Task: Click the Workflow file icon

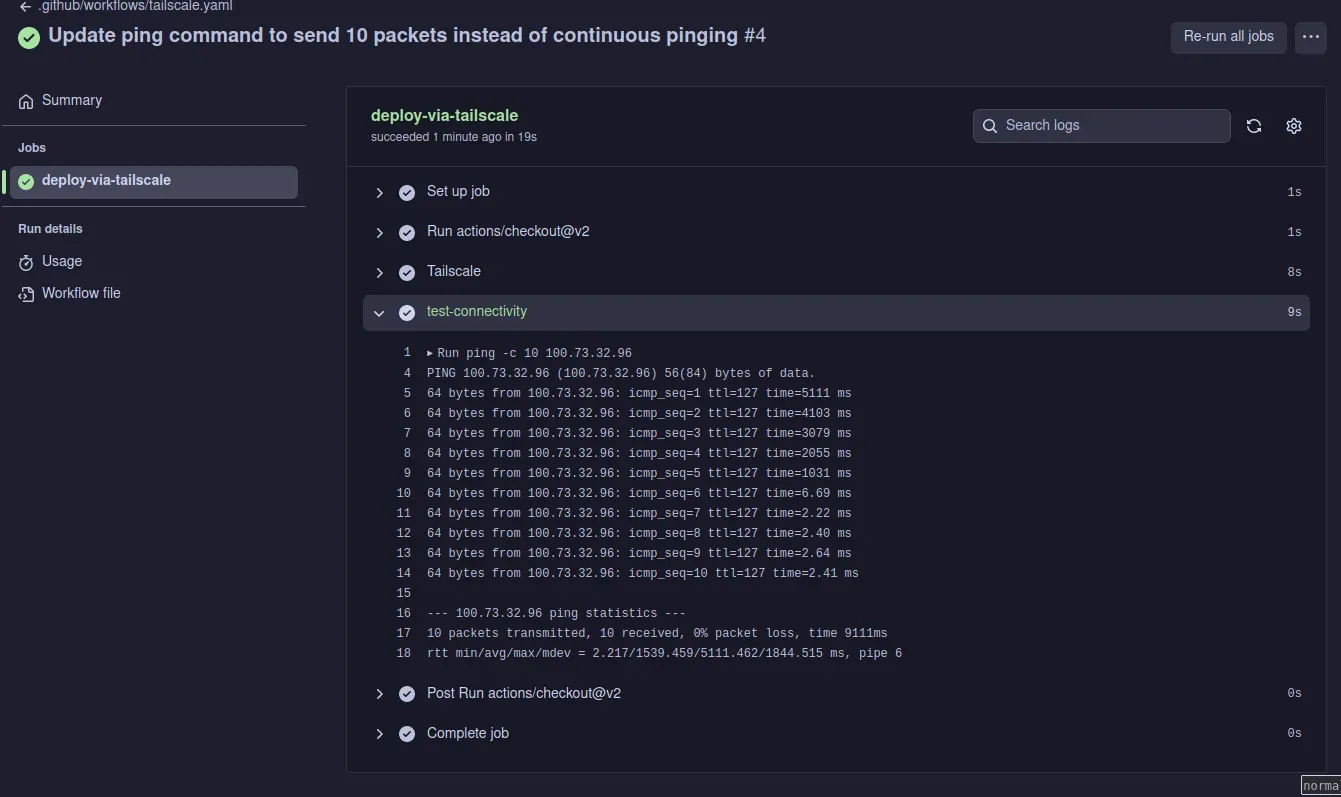Action: [x=26, y=294]
